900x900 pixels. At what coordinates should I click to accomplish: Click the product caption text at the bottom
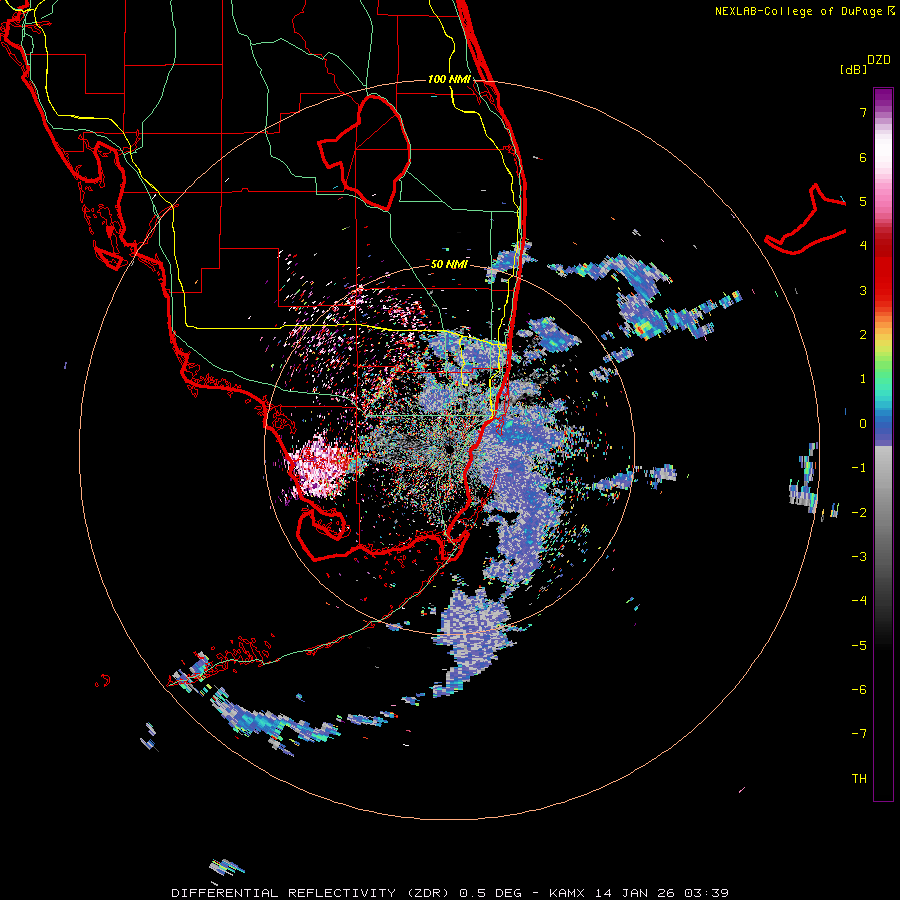coord(450,893)
